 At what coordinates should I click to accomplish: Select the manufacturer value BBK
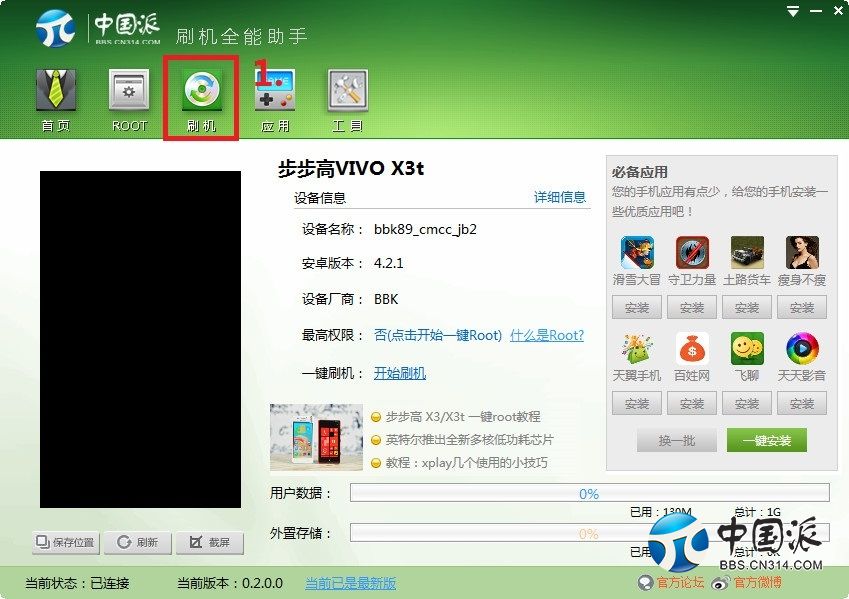[x=386, y=300]
